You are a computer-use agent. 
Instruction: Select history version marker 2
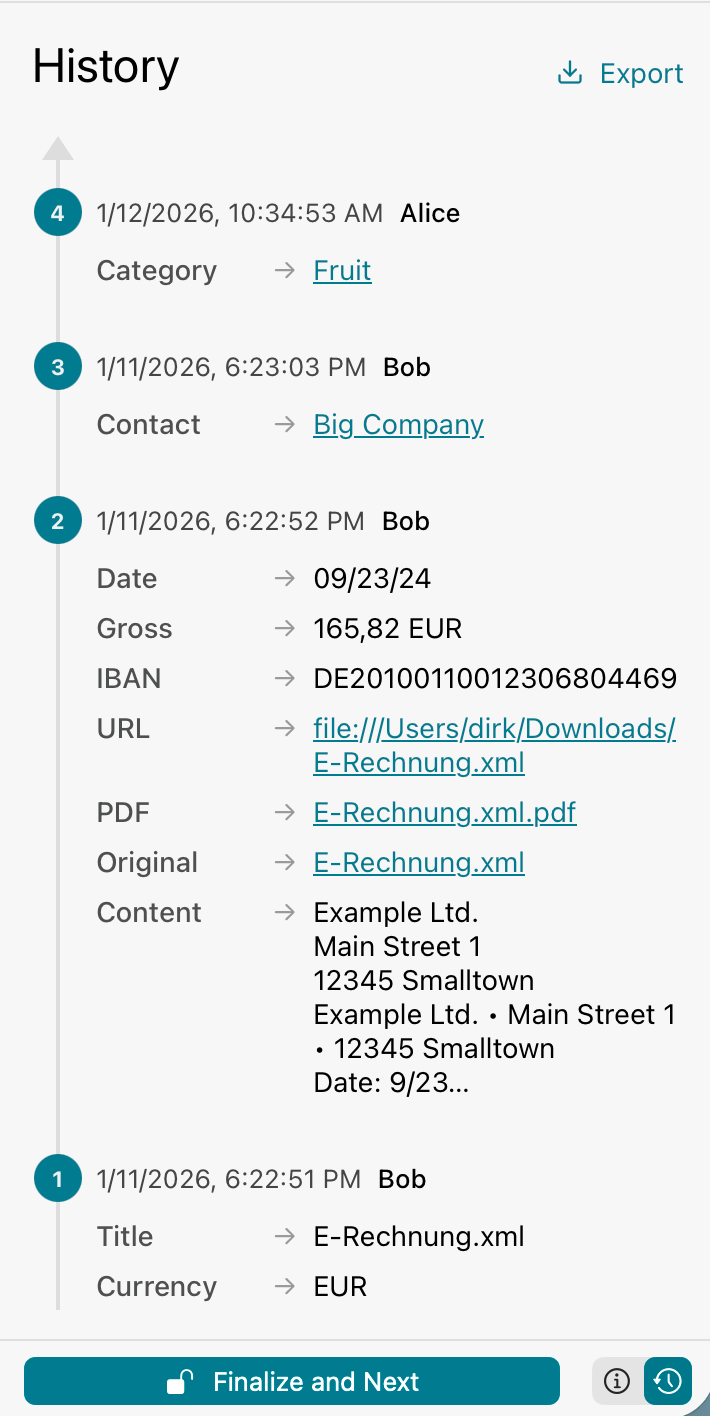58,521
